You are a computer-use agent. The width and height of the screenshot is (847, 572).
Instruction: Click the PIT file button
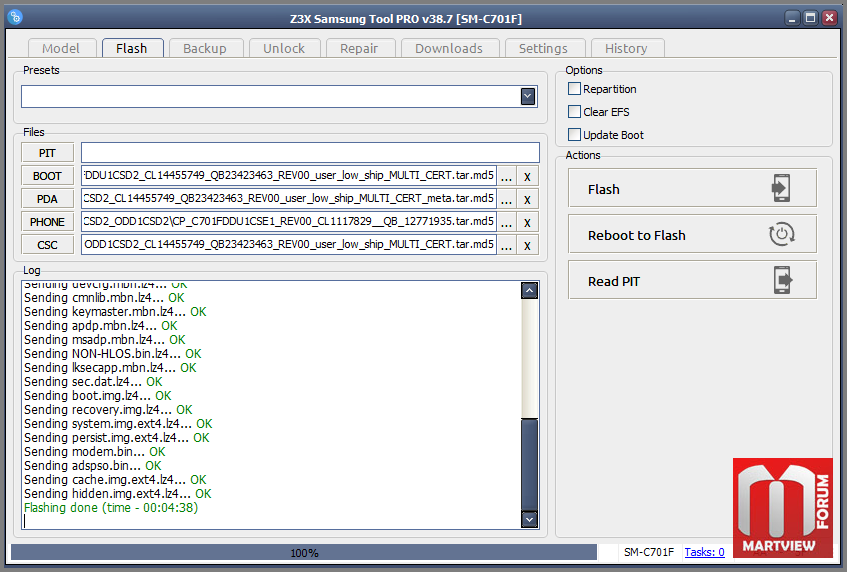coord(48,153)
